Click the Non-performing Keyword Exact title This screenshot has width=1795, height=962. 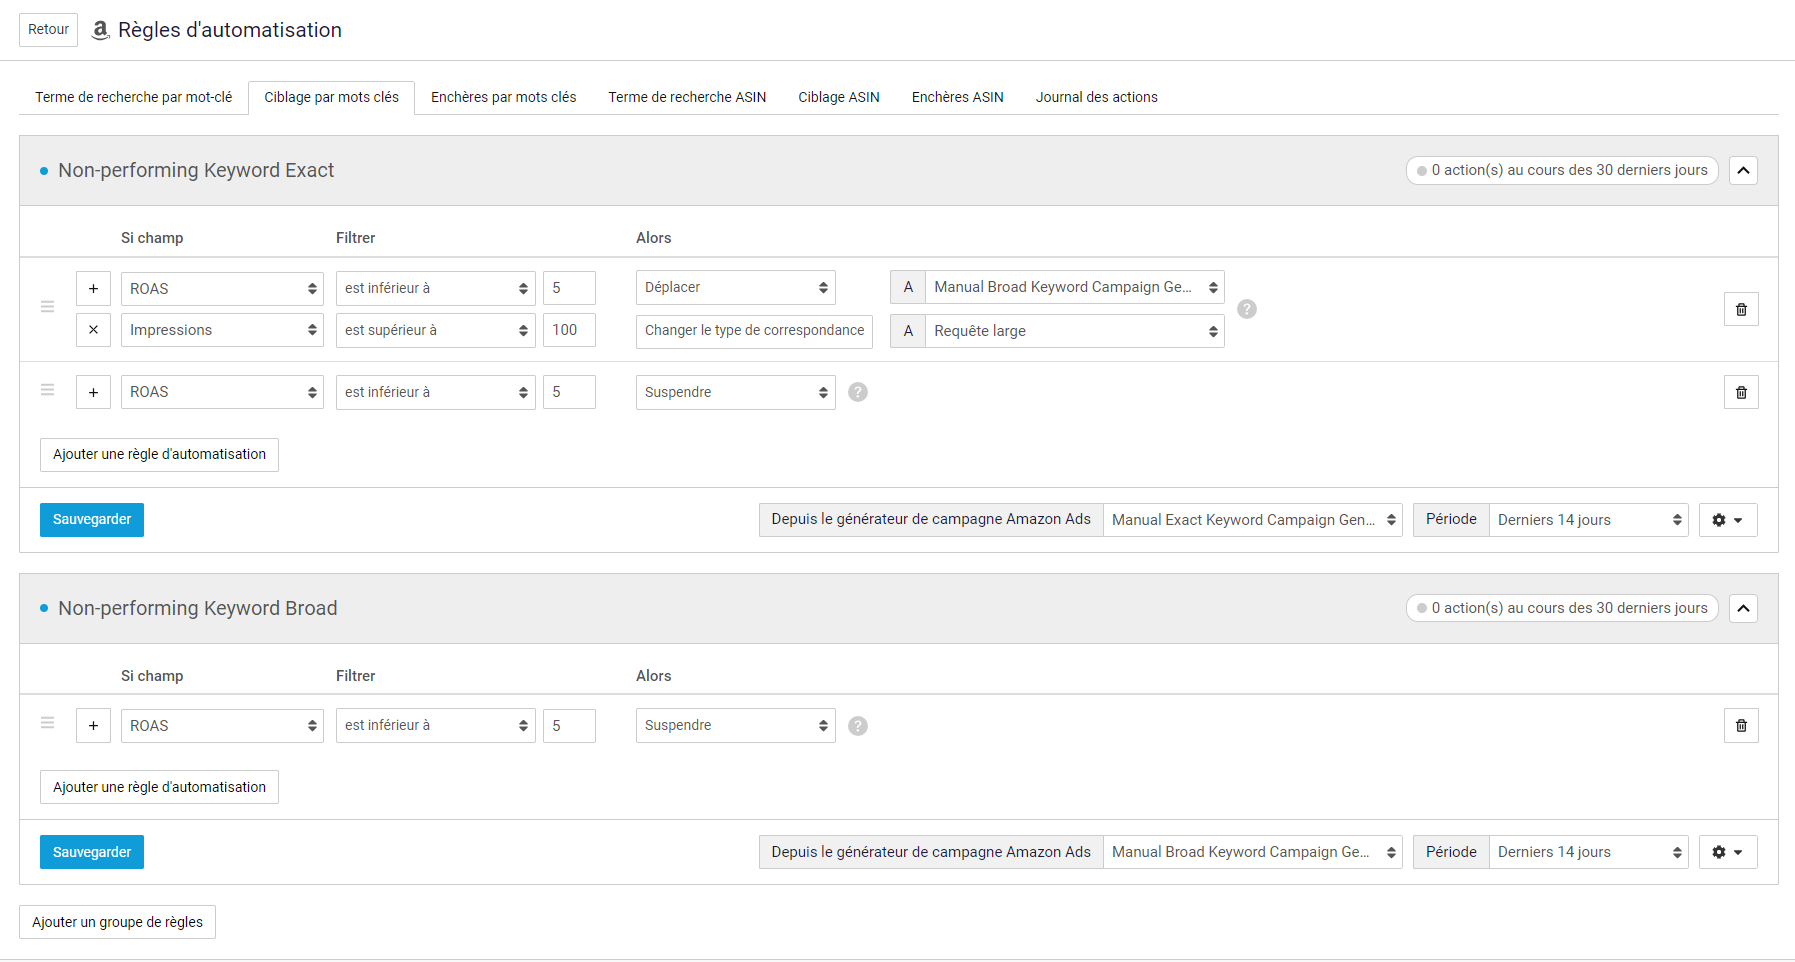196,170
